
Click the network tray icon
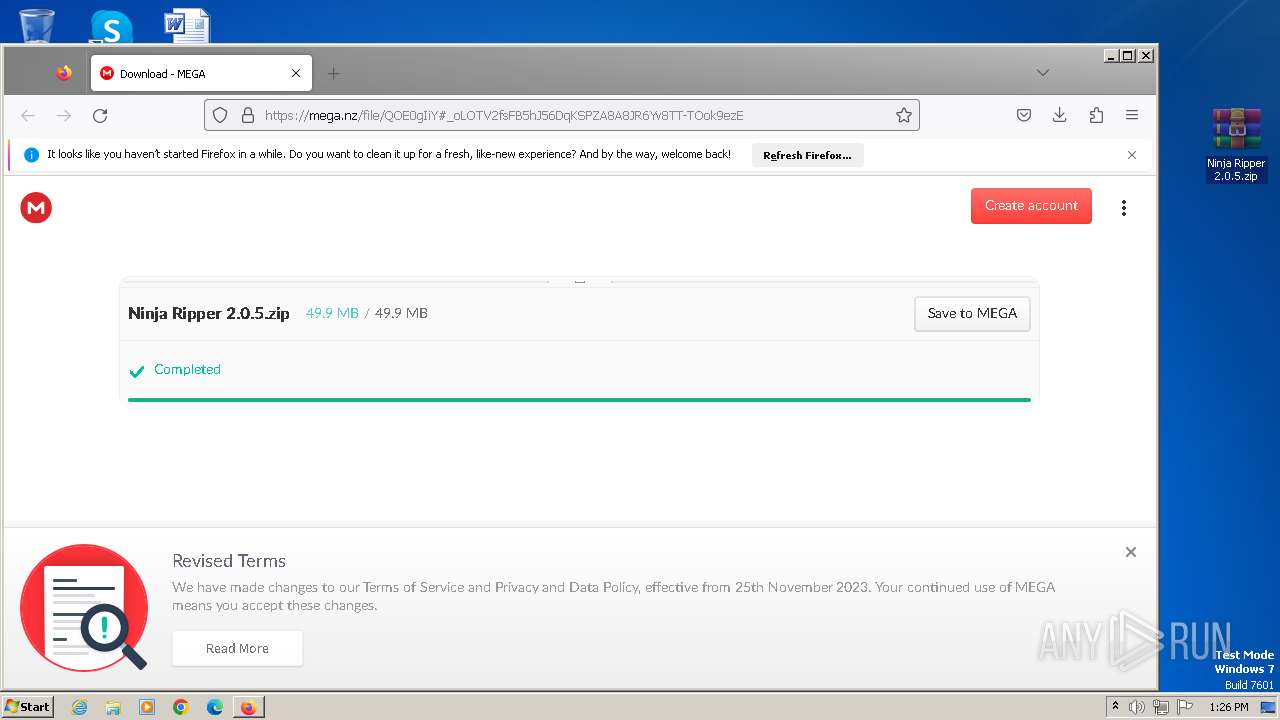(x=1161, y=707)
